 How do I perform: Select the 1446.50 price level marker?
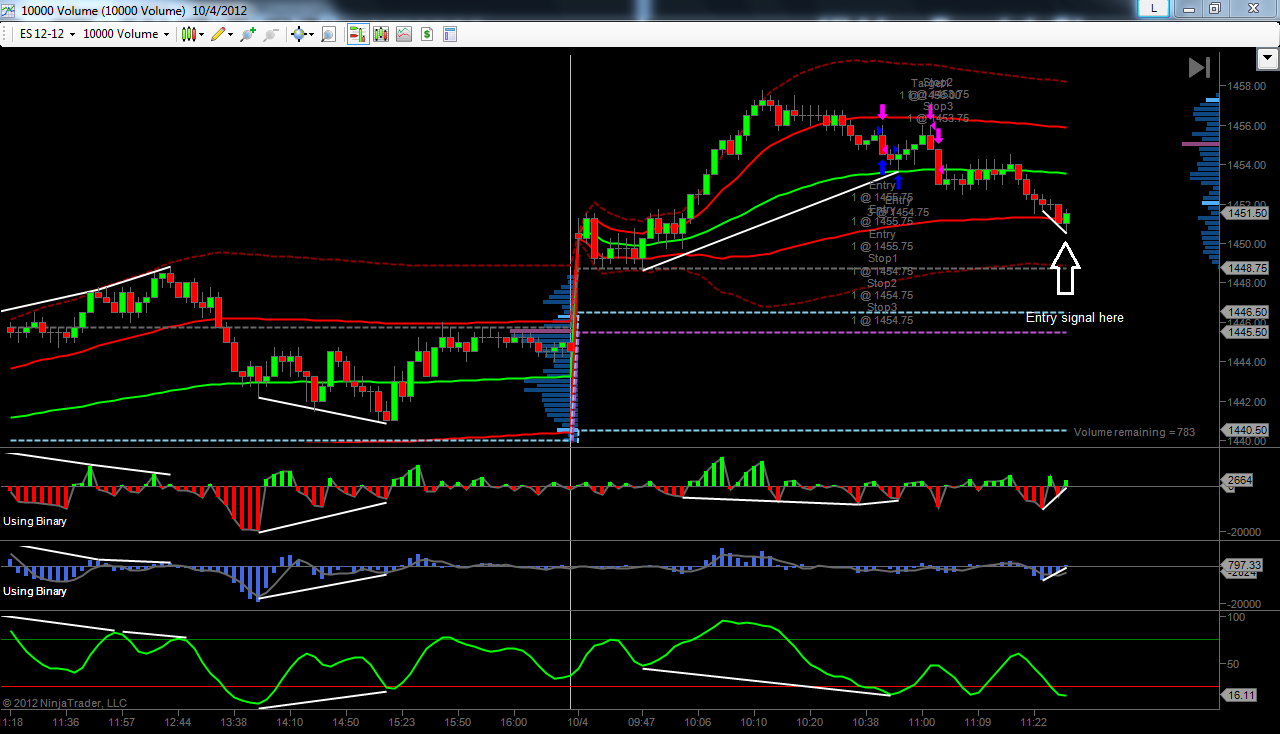pyautogui.click(x=1247, y=312)
